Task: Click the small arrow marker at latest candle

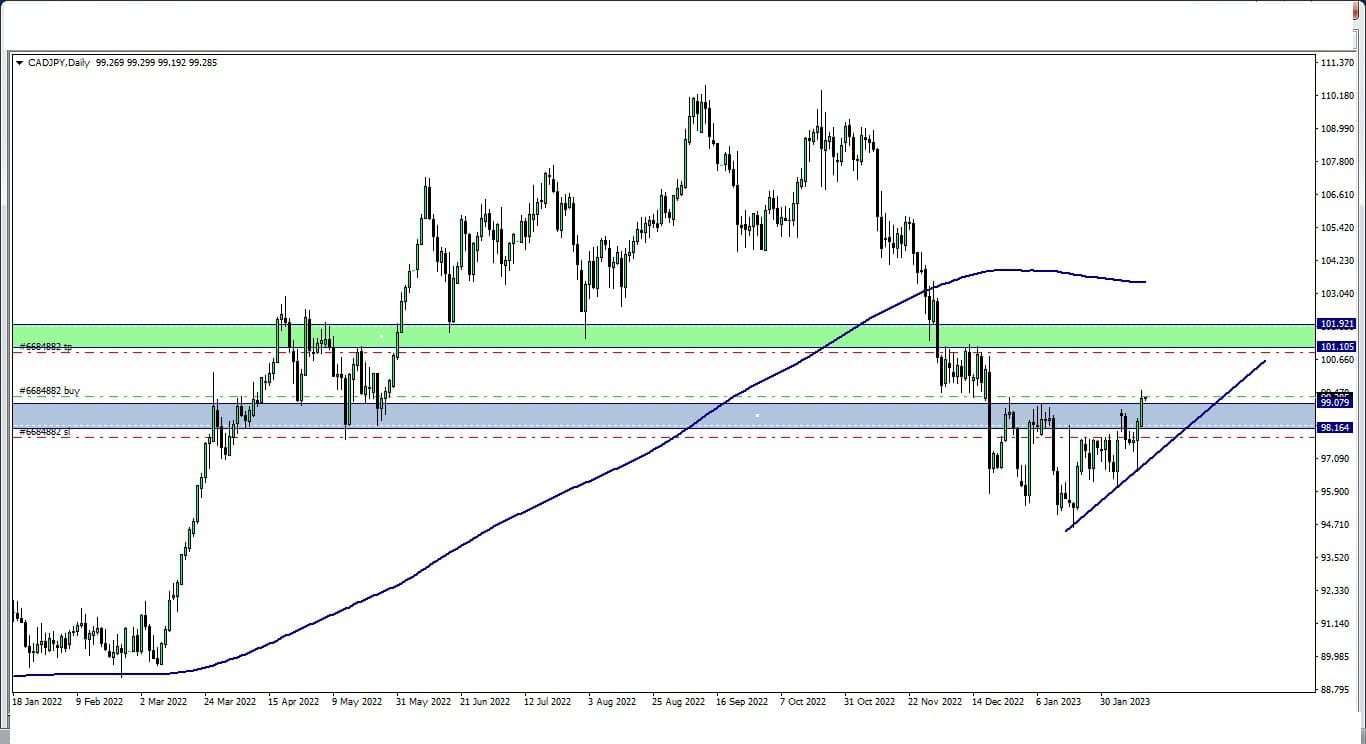Action: pos(1147,398)
